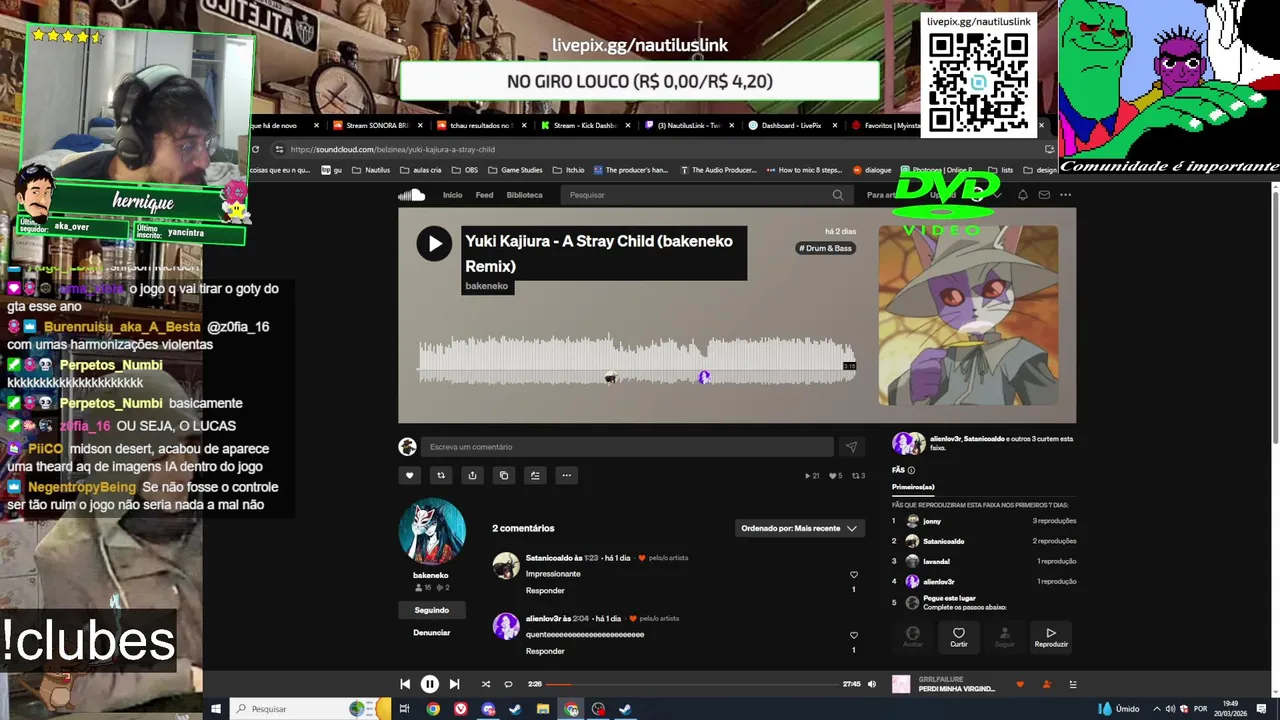Image resolution: width=1280 pixels, height=720 pixels.
Task: Pause the current playback
Action: (429, 684)
